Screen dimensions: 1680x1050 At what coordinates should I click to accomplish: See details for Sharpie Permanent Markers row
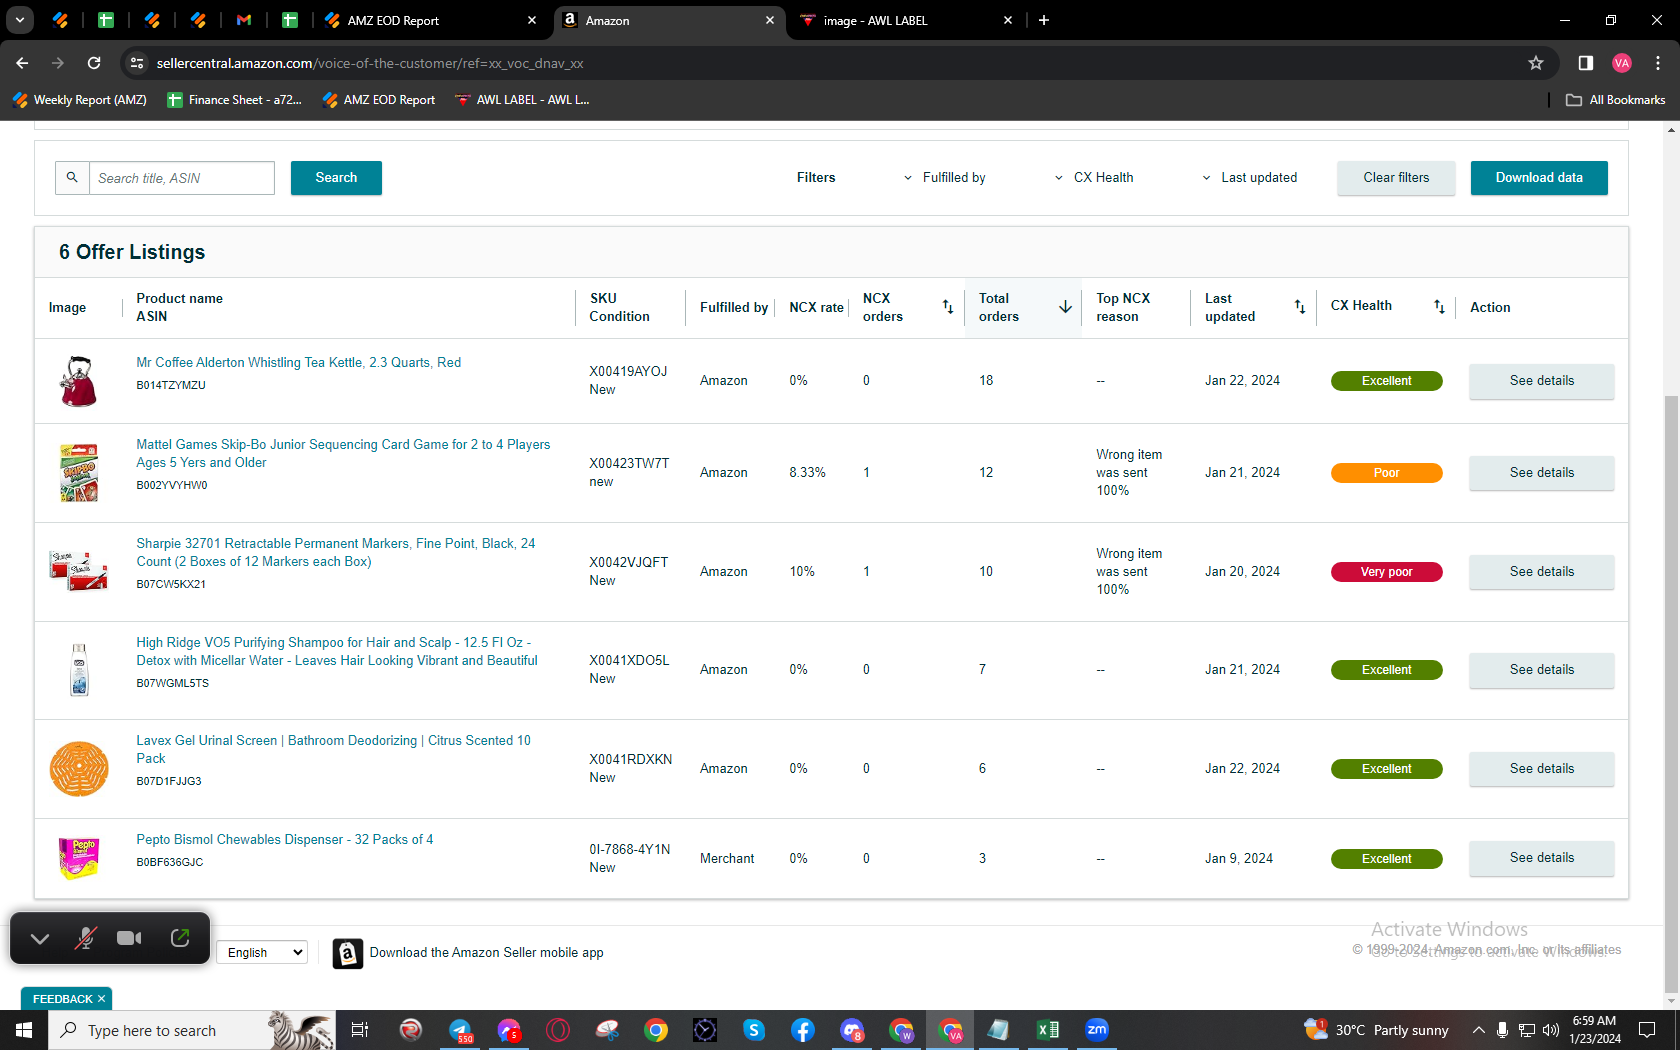point(1541,572)
